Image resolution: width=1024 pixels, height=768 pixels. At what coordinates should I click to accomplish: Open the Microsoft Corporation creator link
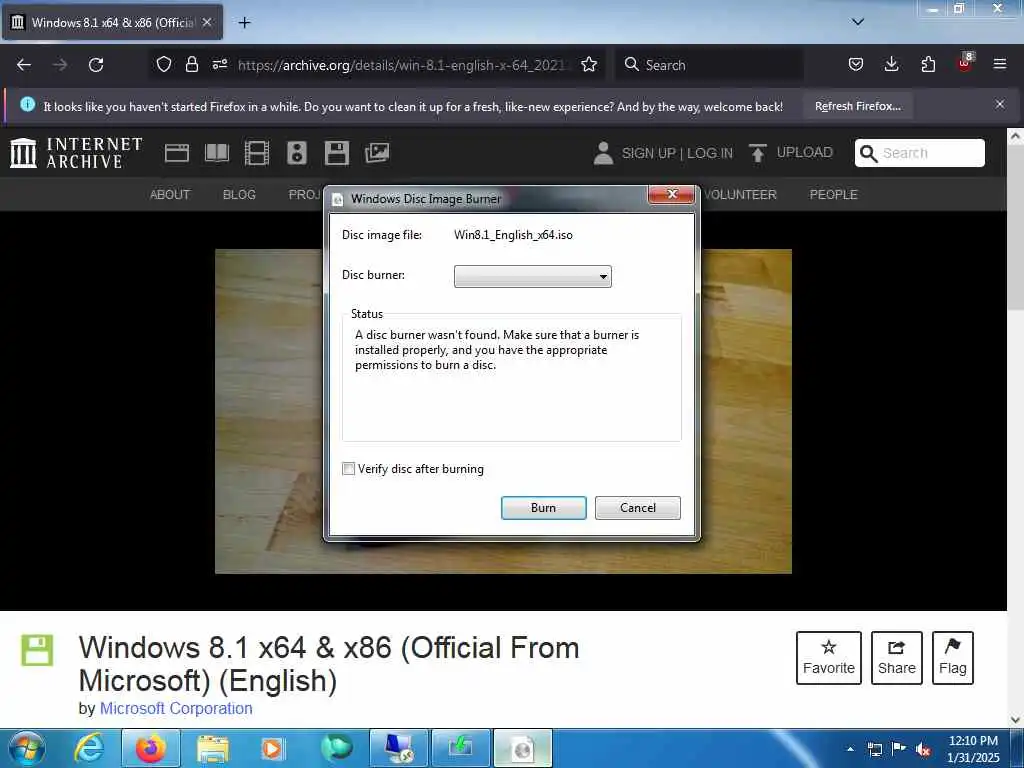pos(176,709)
